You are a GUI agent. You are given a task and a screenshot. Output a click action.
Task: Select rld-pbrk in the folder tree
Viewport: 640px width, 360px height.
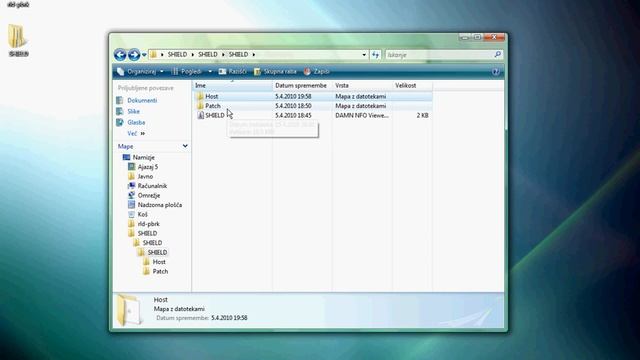tap(149, 224)
